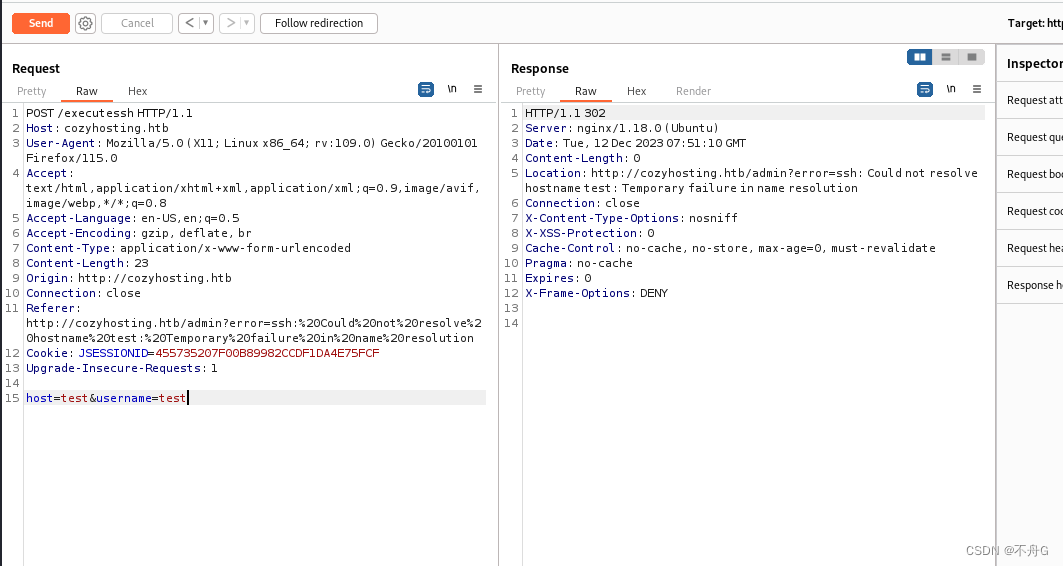The height and width of the screenshot is (566, 1063).
Task: Click the User-Agent request header line
Action: coord(252,150)
